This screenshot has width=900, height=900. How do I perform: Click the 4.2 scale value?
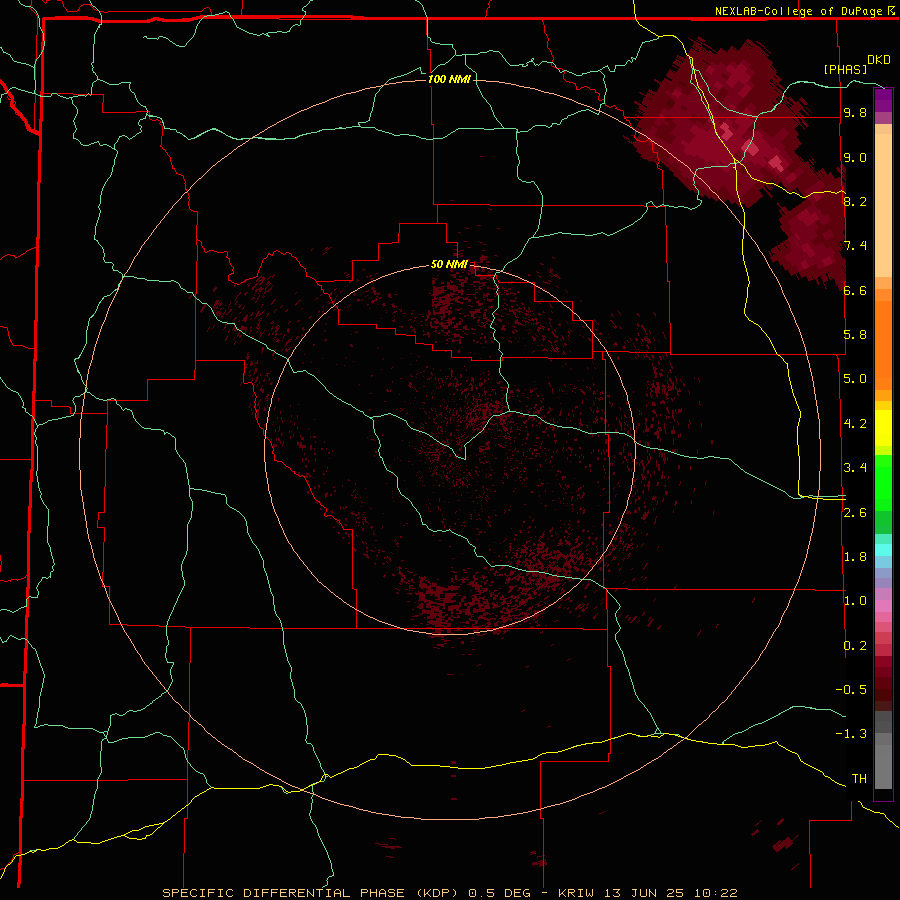[x=855, y=424]
